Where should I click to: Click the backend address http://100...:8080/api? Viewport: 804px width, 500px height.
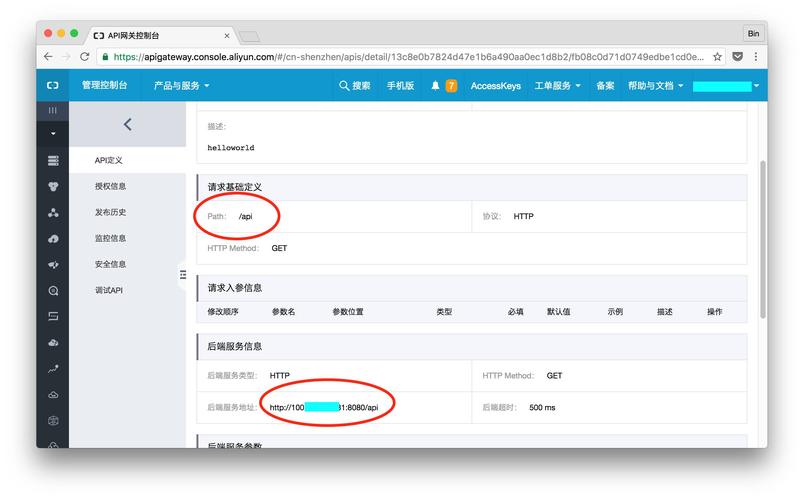[324, 407]
